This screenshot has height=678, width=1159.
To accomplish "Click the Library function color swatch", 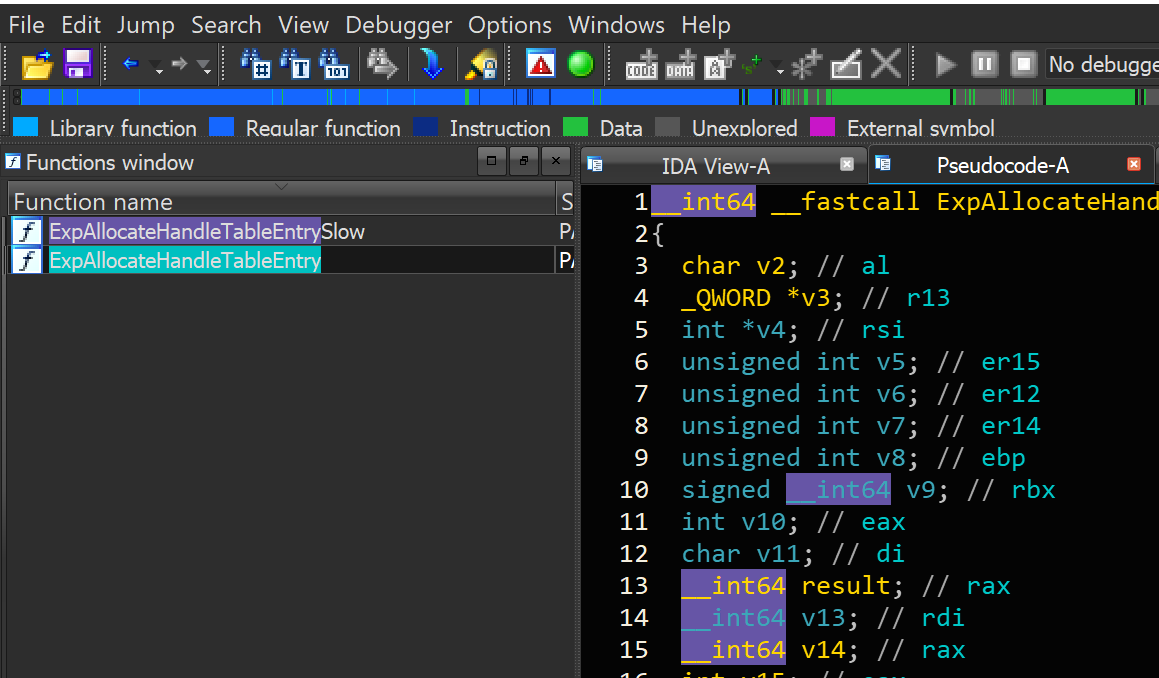I will (25, 127).
